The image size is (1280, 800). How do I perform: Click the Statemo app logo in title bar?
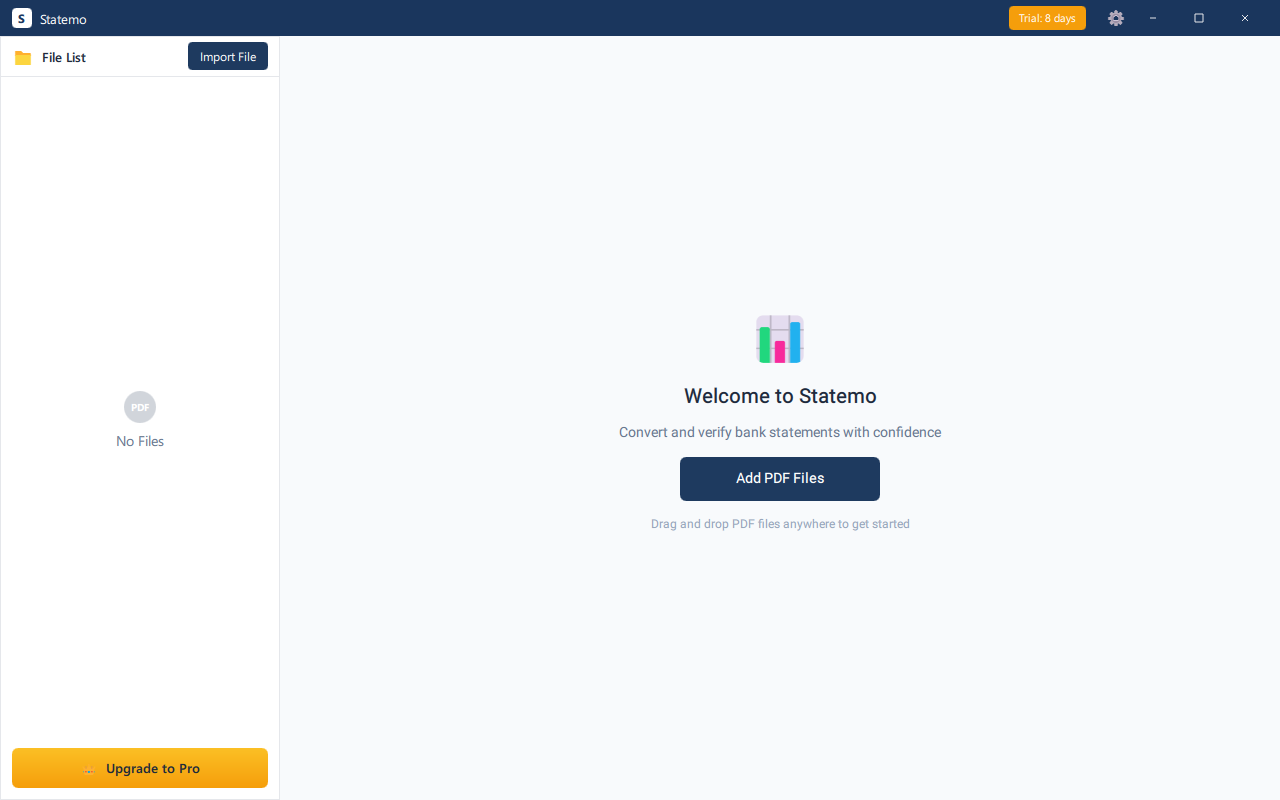point(22,18)
